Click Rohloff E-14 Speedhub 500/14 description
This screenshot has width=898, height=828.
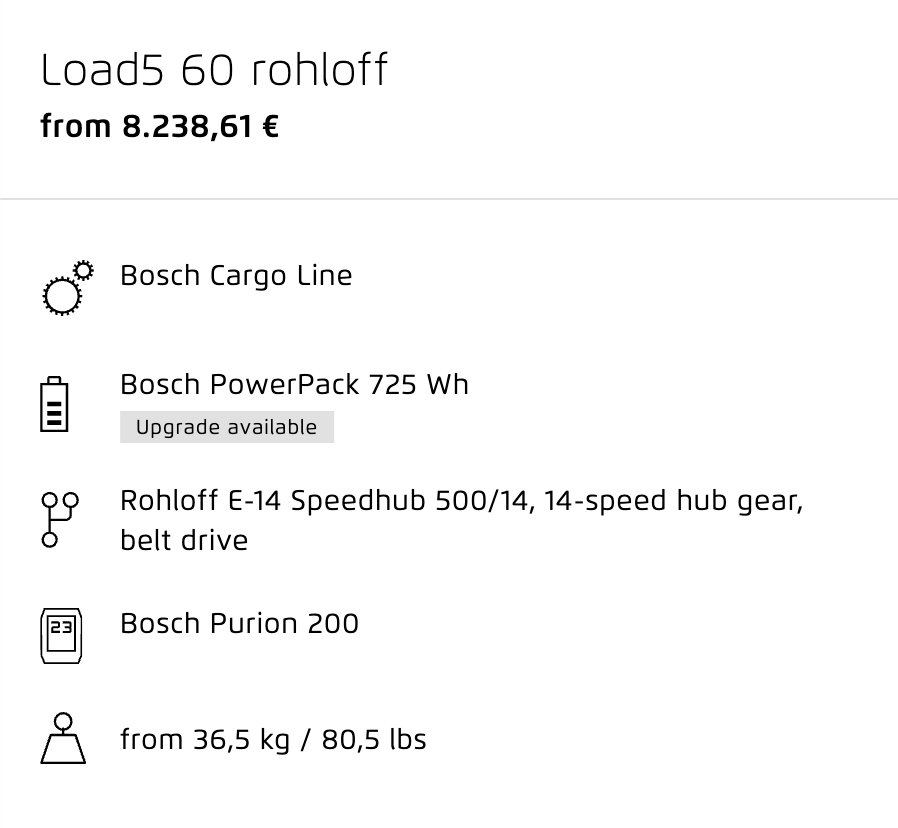click(462, 501)
